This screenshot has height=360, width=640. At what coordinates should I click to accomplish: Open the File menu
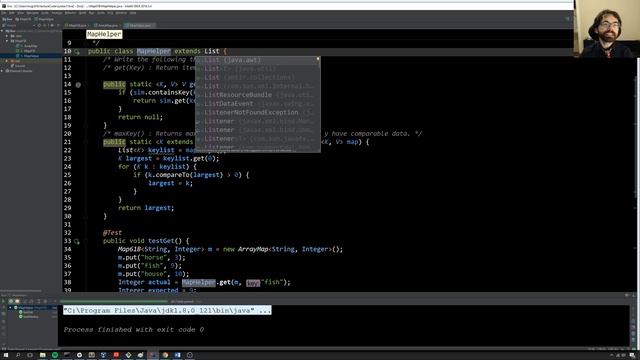[x=4, y=13]
